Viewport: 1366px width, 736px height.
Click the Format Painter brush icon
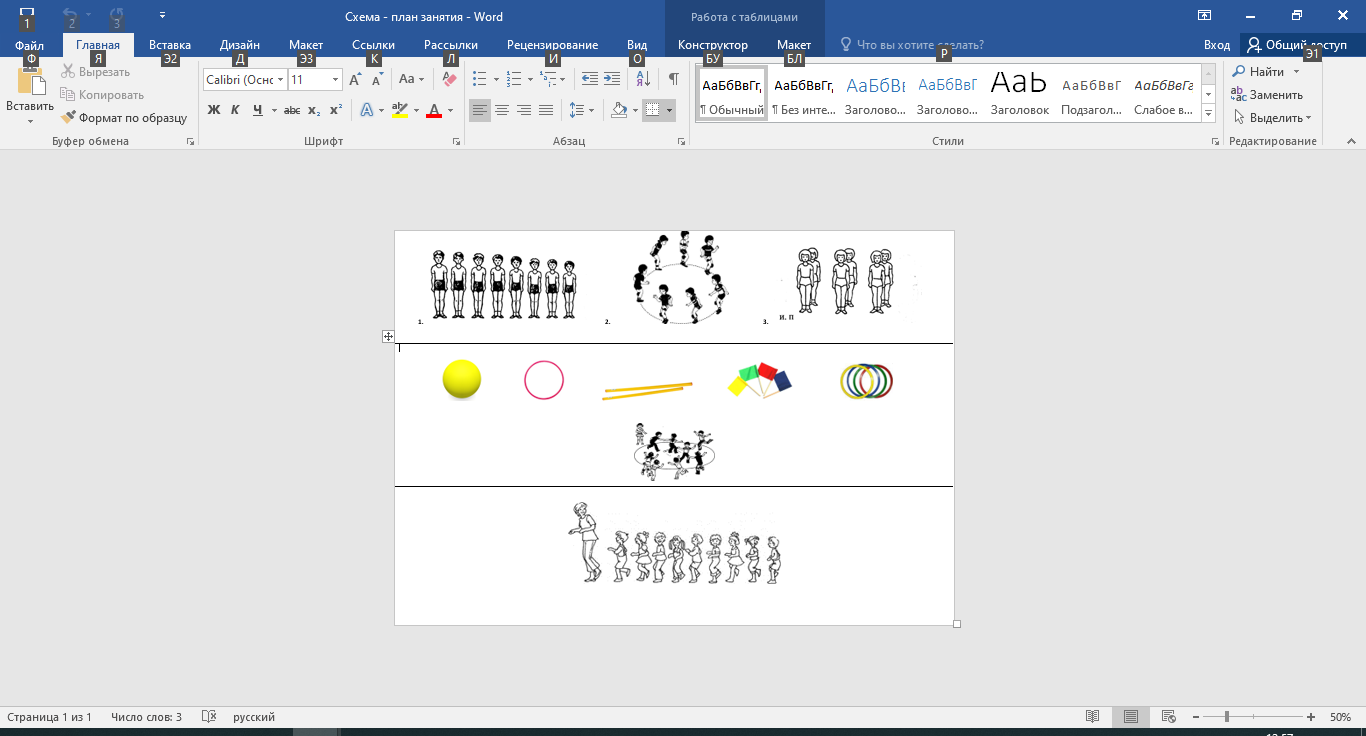coord(68,118)
